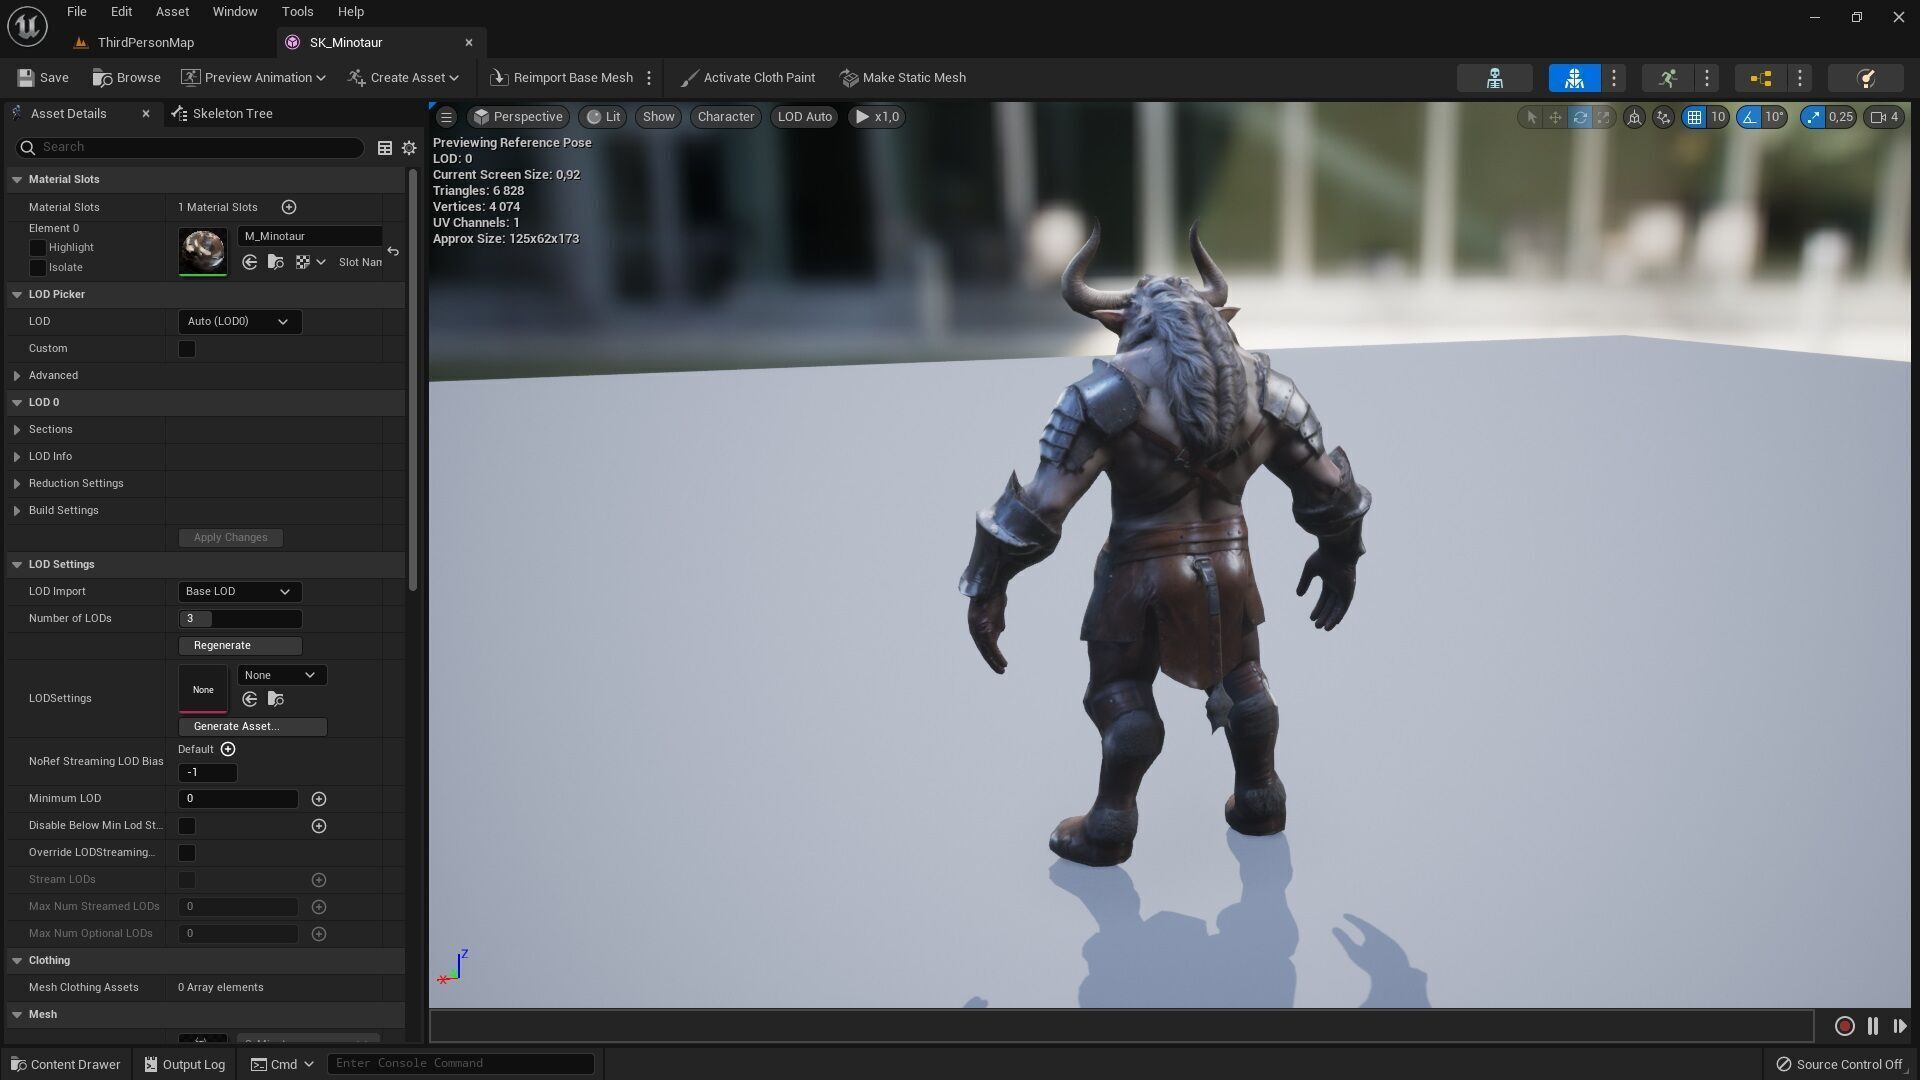Open LODSettings None asset dropdown
The width and height of the screenshot is (1920, 1080).
point(281,675)
